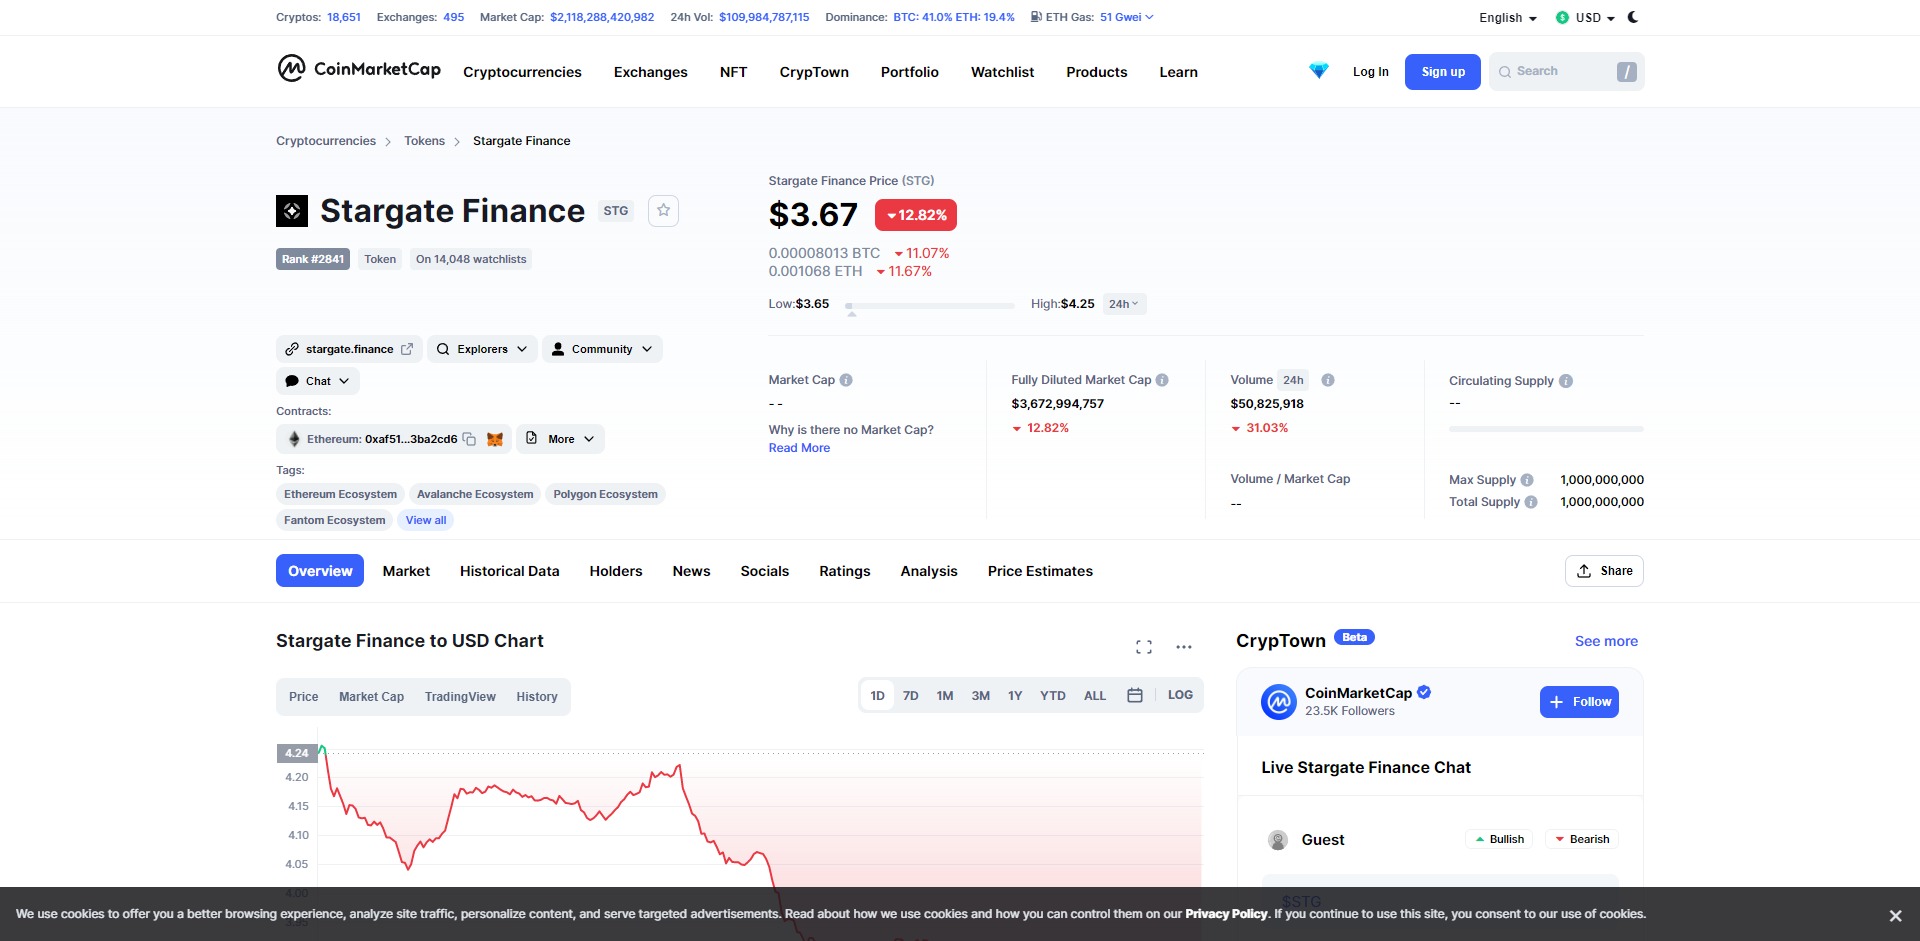Copy the Ethereum contract address
1920x941 pixels.
coord(469,439)
